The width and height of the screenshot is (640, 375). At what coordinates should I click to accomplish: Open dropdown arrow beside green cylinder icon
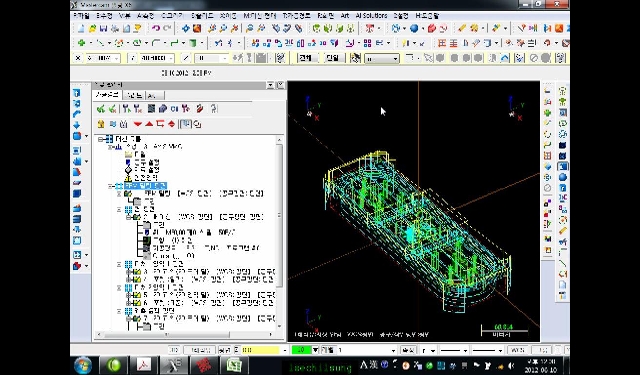point(201,43)
